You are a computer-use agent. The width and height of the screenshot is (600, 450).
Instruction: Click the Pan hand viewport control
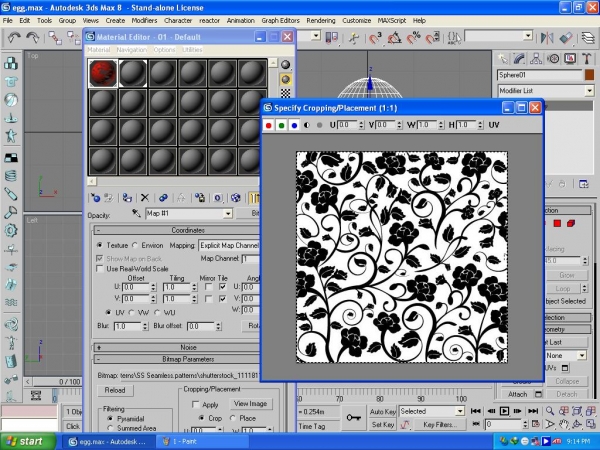point(563,424)
